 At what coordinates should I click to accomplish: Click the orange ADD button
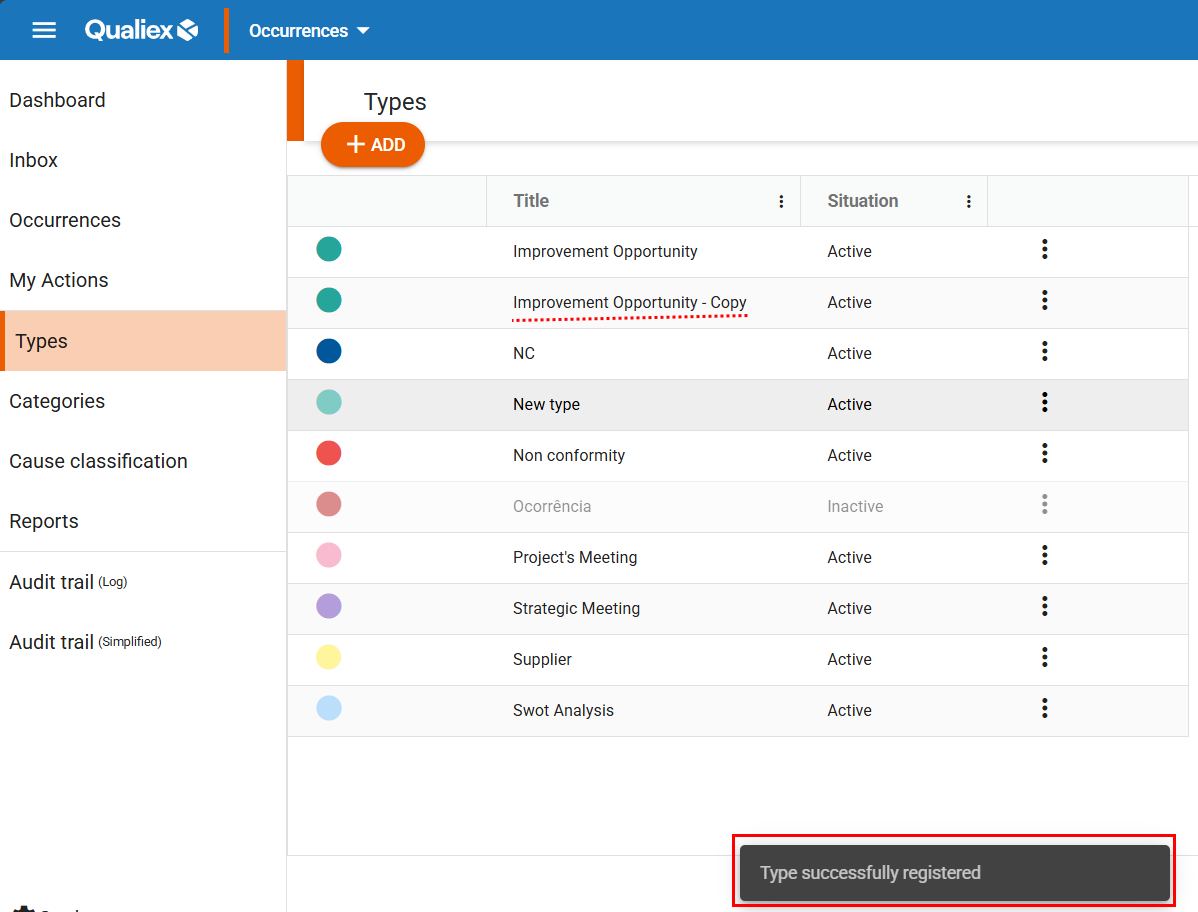(373, 145)
